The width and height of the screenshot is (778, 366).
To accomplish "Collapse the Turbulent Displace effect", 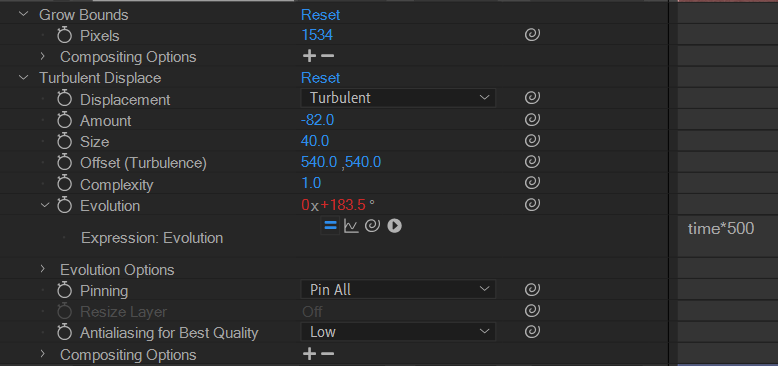I will [x=23, y=78].
